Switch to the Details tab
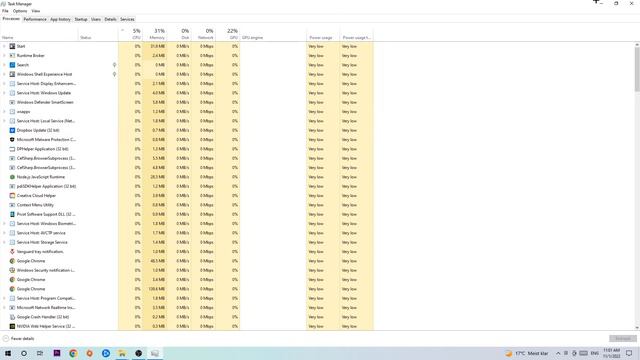The image size is (640, 360). coord(110,19)
